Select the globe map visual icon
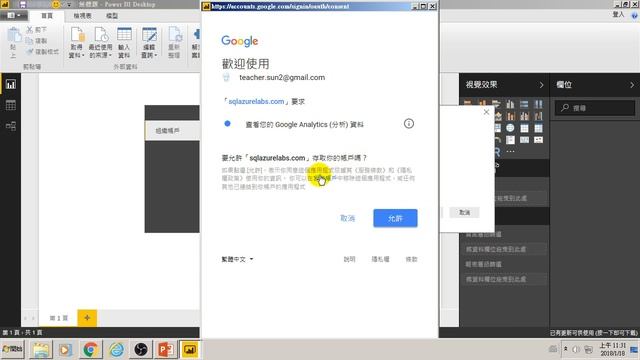Viewport: 640px width, 360px height. 510,128
